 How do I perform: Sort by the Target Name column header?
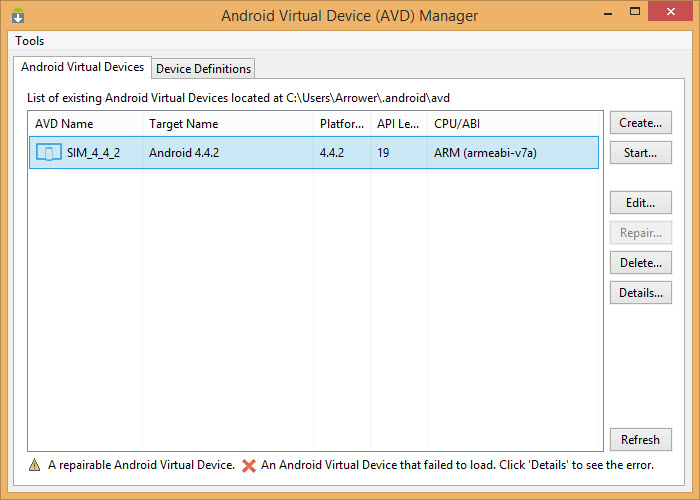tap(228, 124)
